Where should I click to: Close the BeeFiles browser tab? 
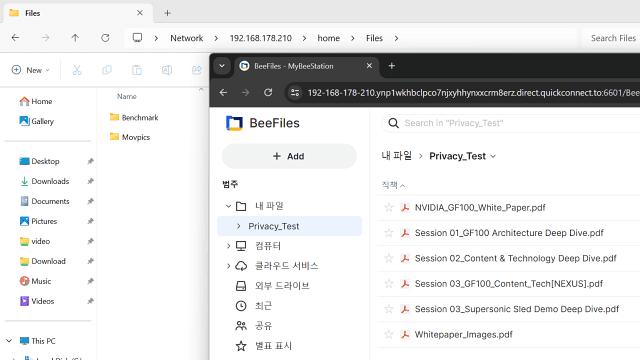(x=369, y=66)
